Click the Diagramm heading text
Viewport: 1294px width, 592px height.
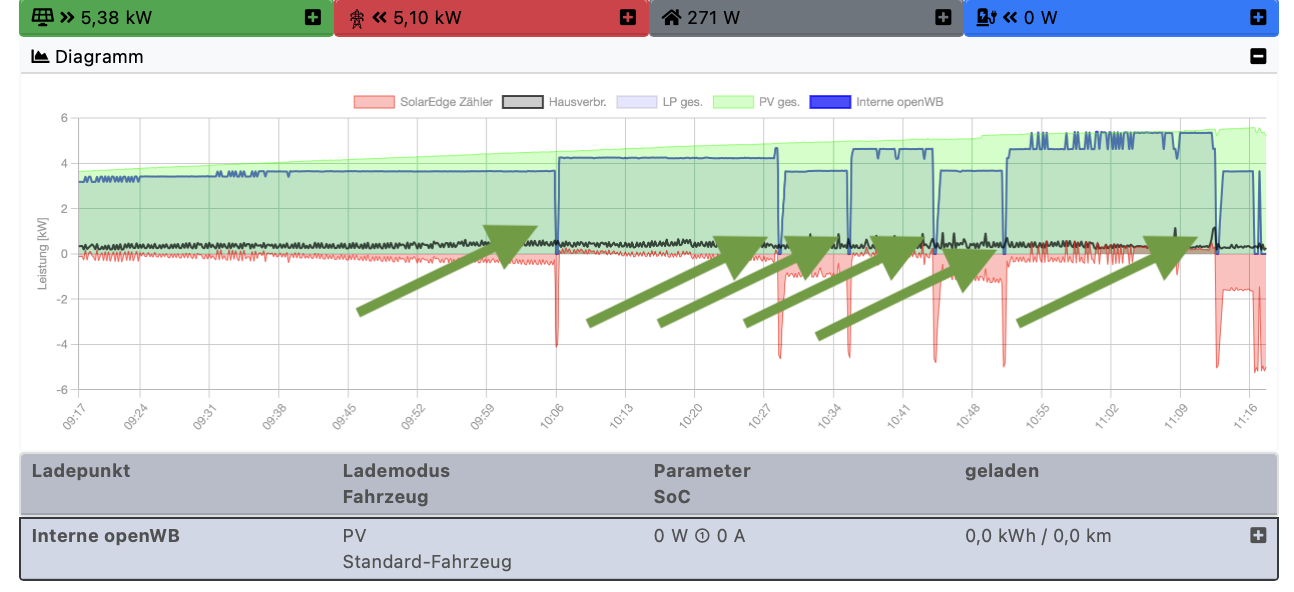[99, 57]
